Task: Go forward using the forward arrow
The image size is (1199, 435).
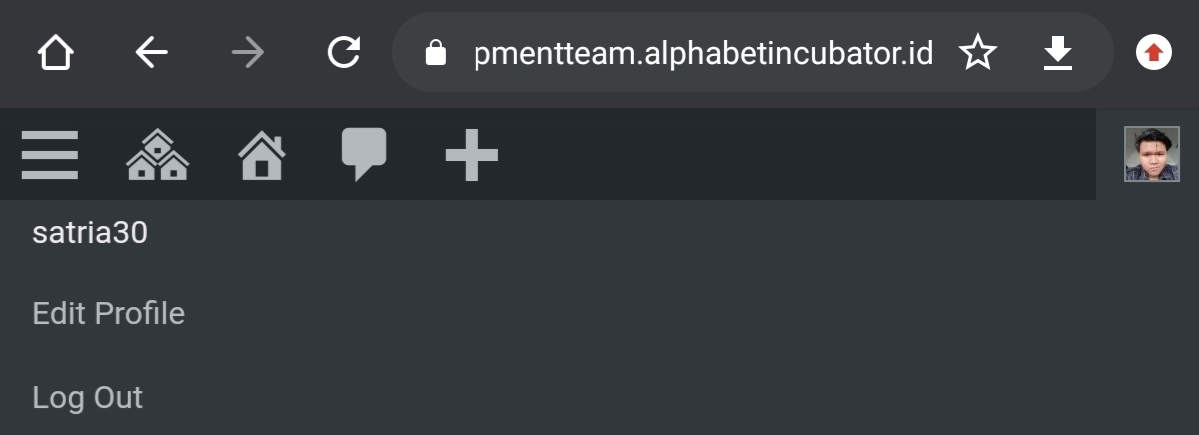Action: (247, 53)
